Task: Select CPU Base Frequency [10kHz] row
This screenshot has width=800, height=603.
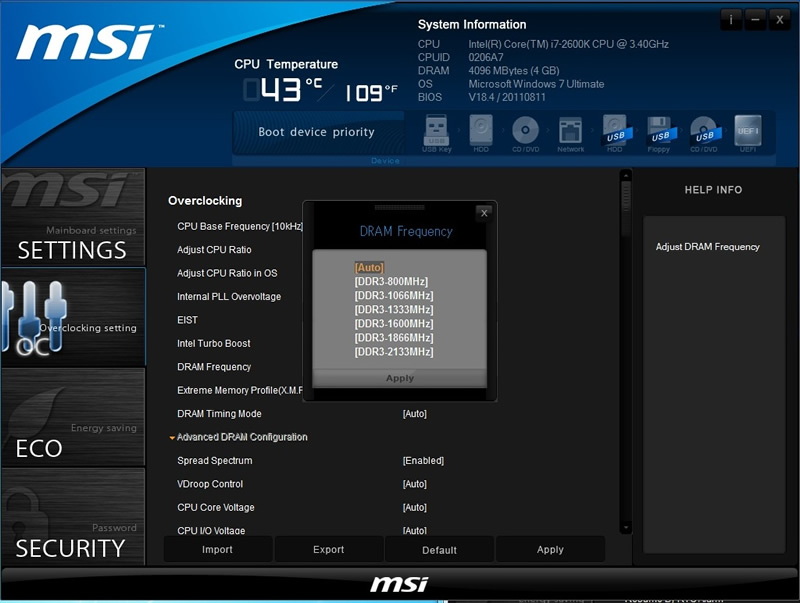Action: (x=240, y=226)
